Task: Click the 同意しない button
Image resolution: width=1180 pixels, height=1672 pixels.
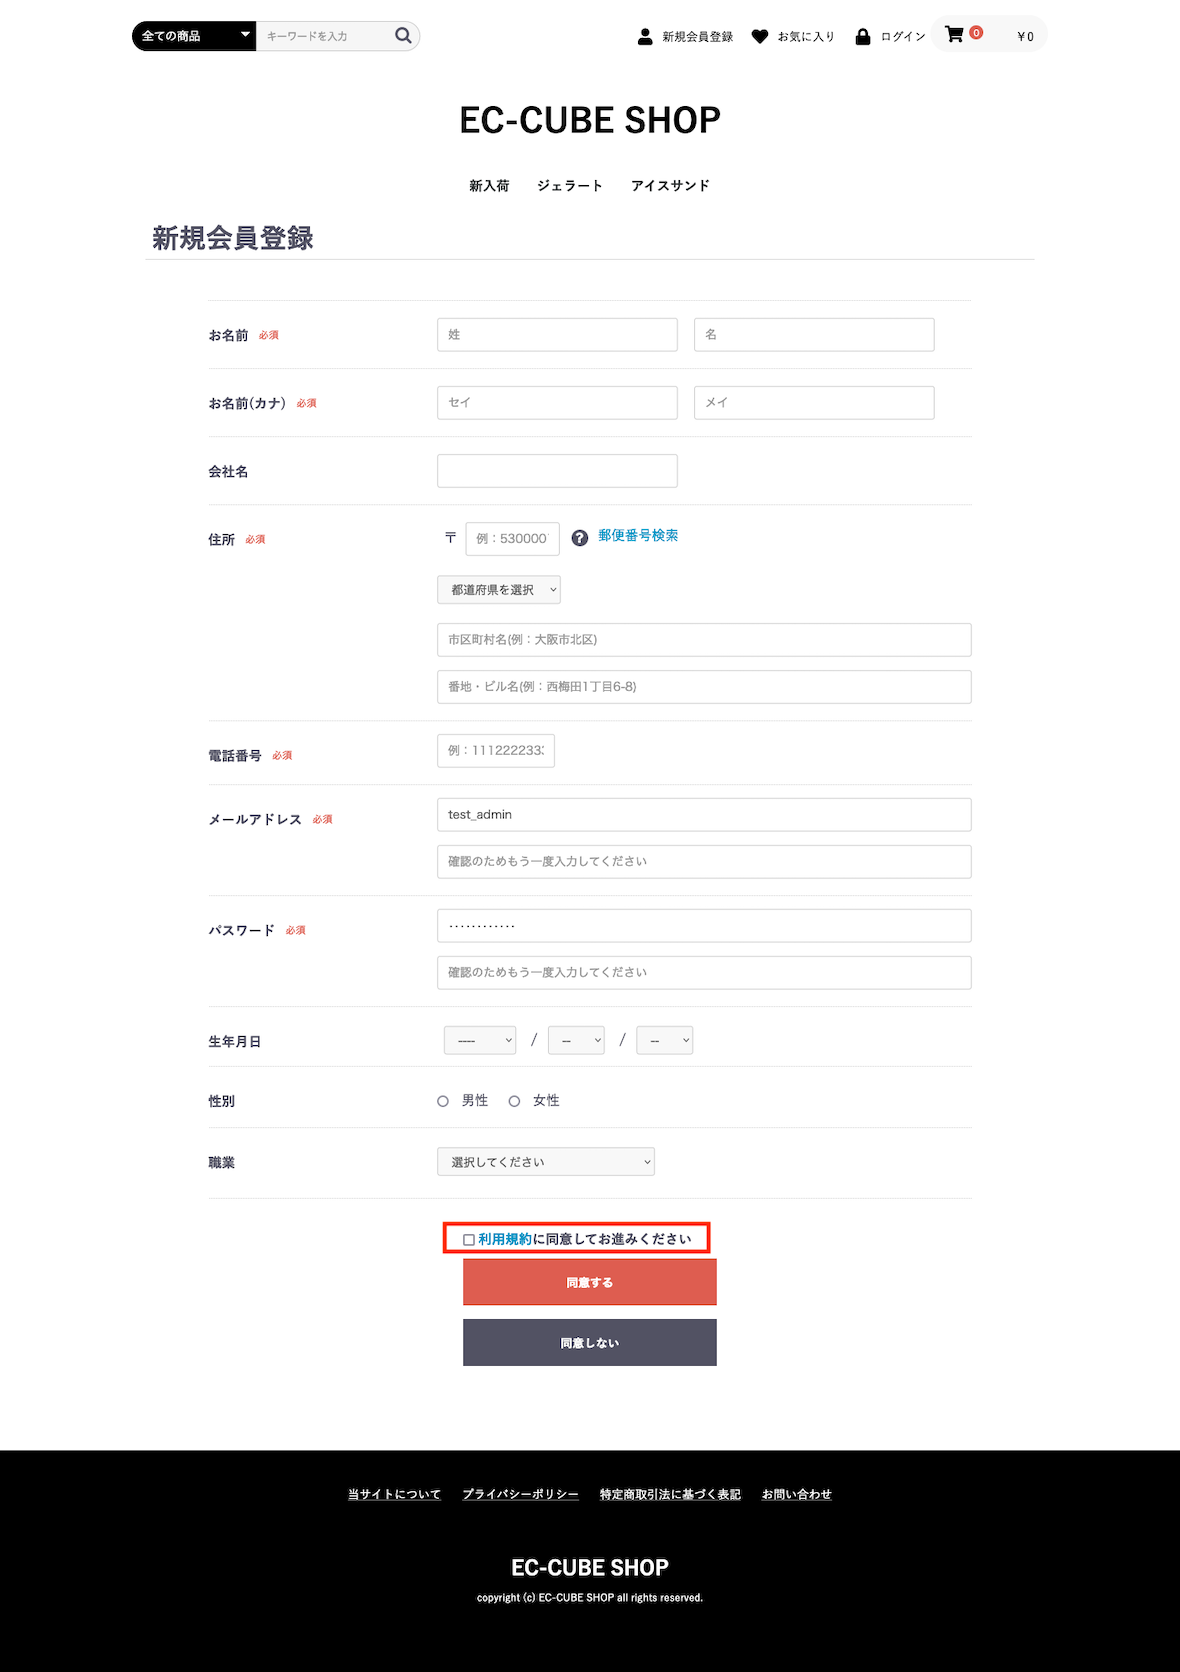Action: pos(590,1343)
